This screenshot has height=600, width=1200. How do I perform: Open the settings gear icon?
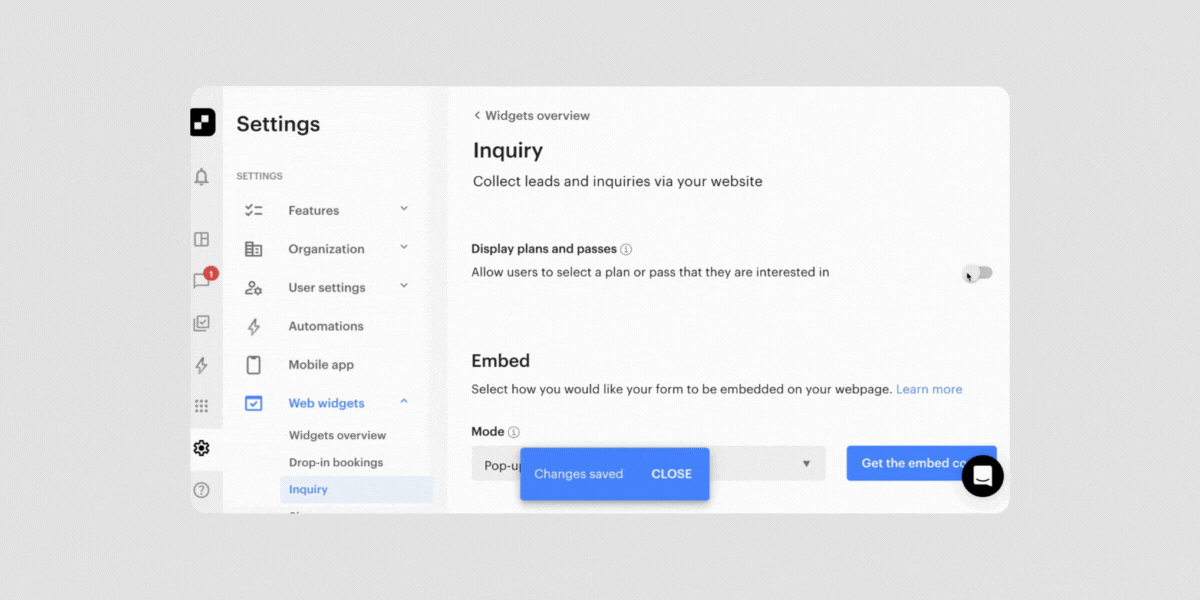tap(201, 448)
